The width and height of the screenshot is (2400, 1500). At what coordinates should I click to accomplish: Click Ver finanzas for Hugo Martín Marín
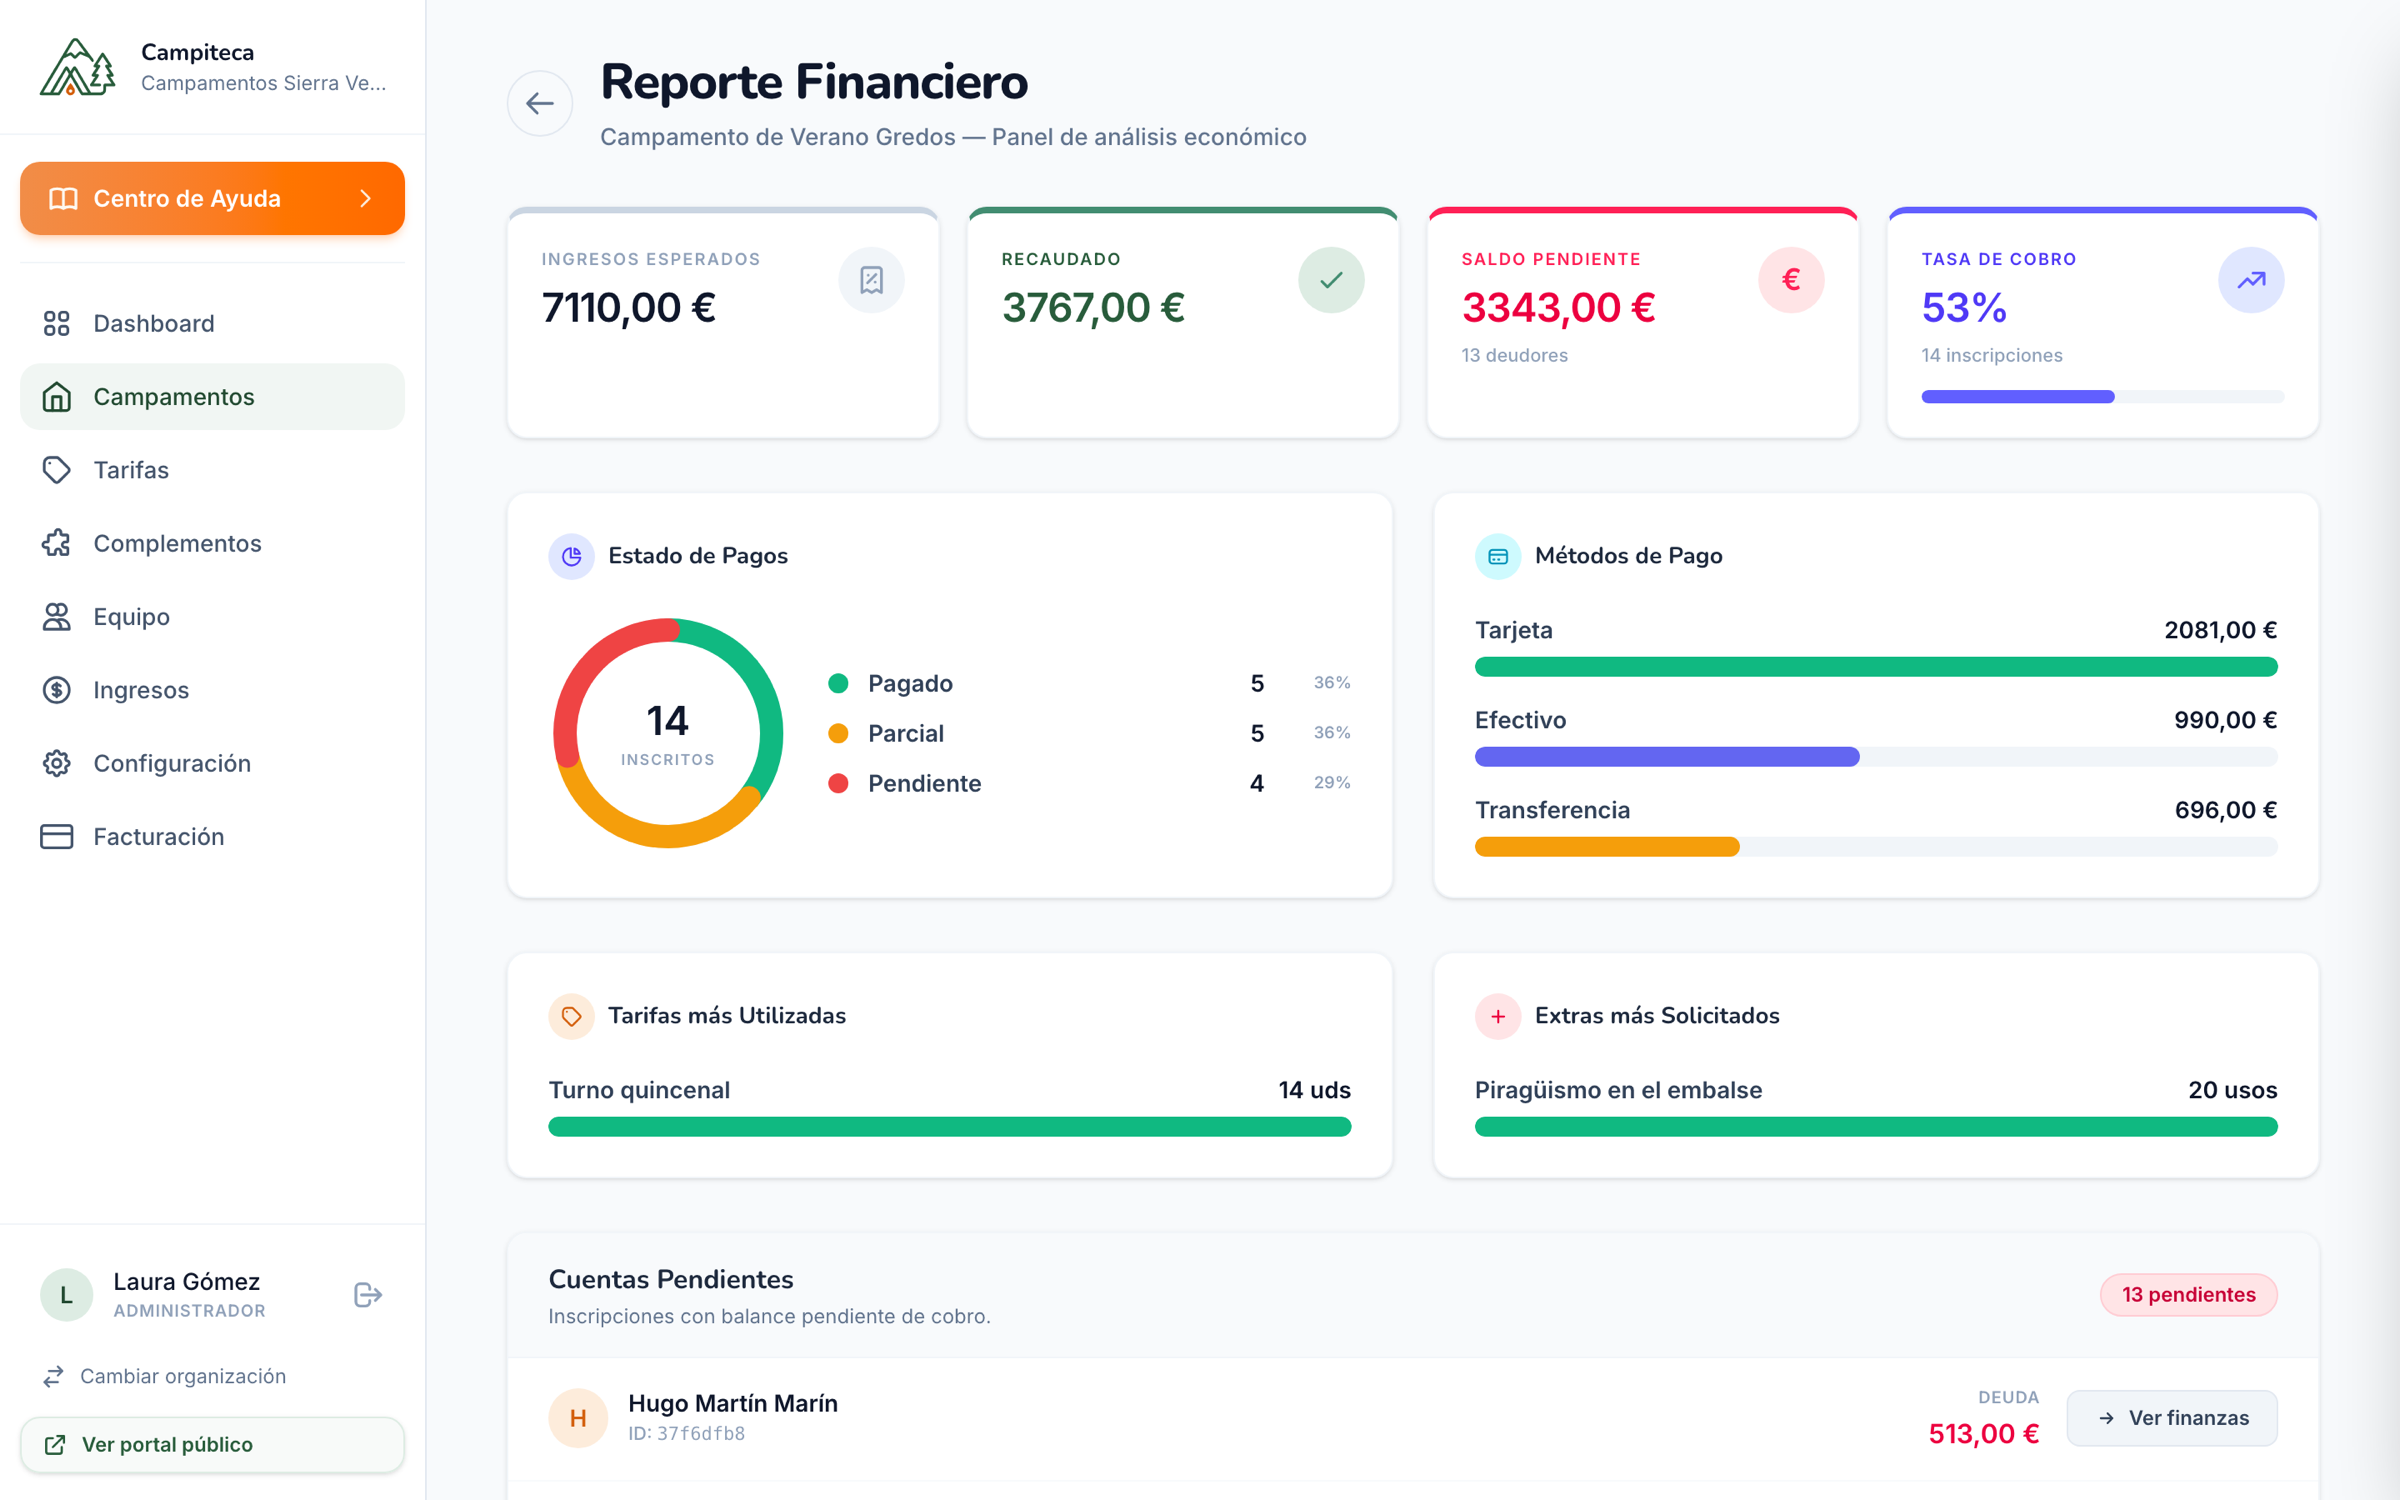click(2172, 1418)
